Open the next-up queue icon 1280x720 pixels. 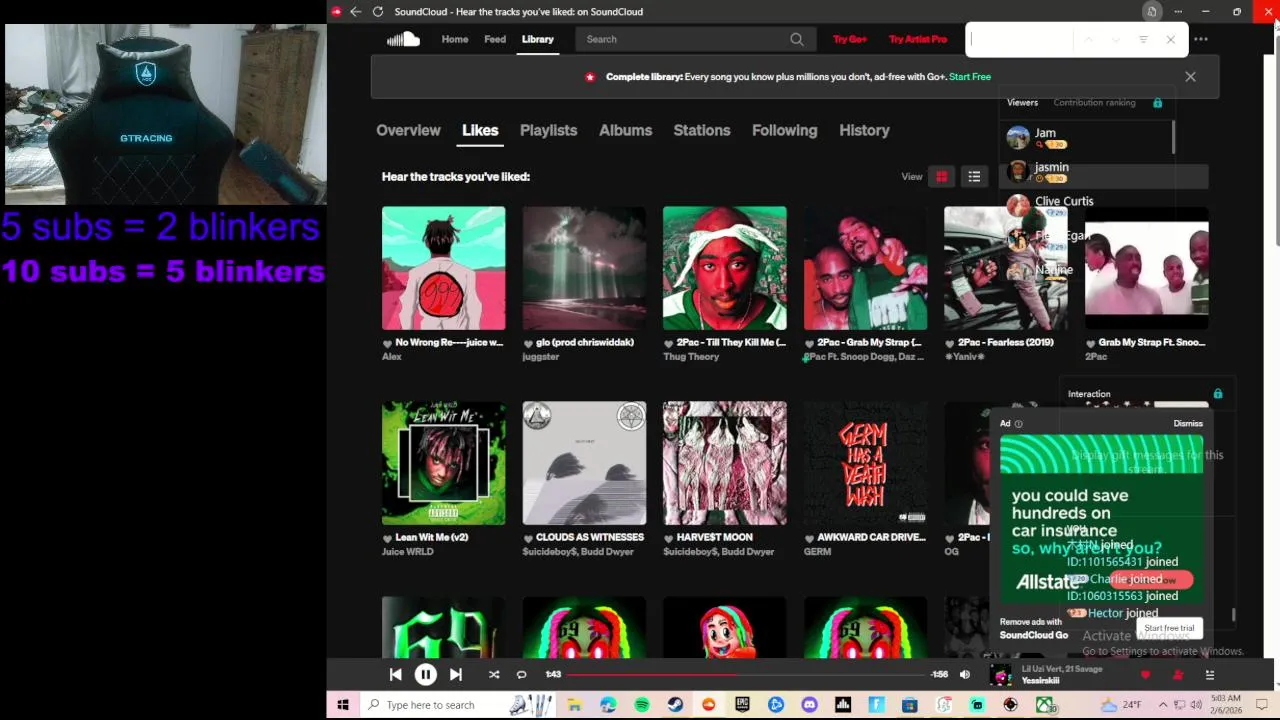click(1210, 675)
